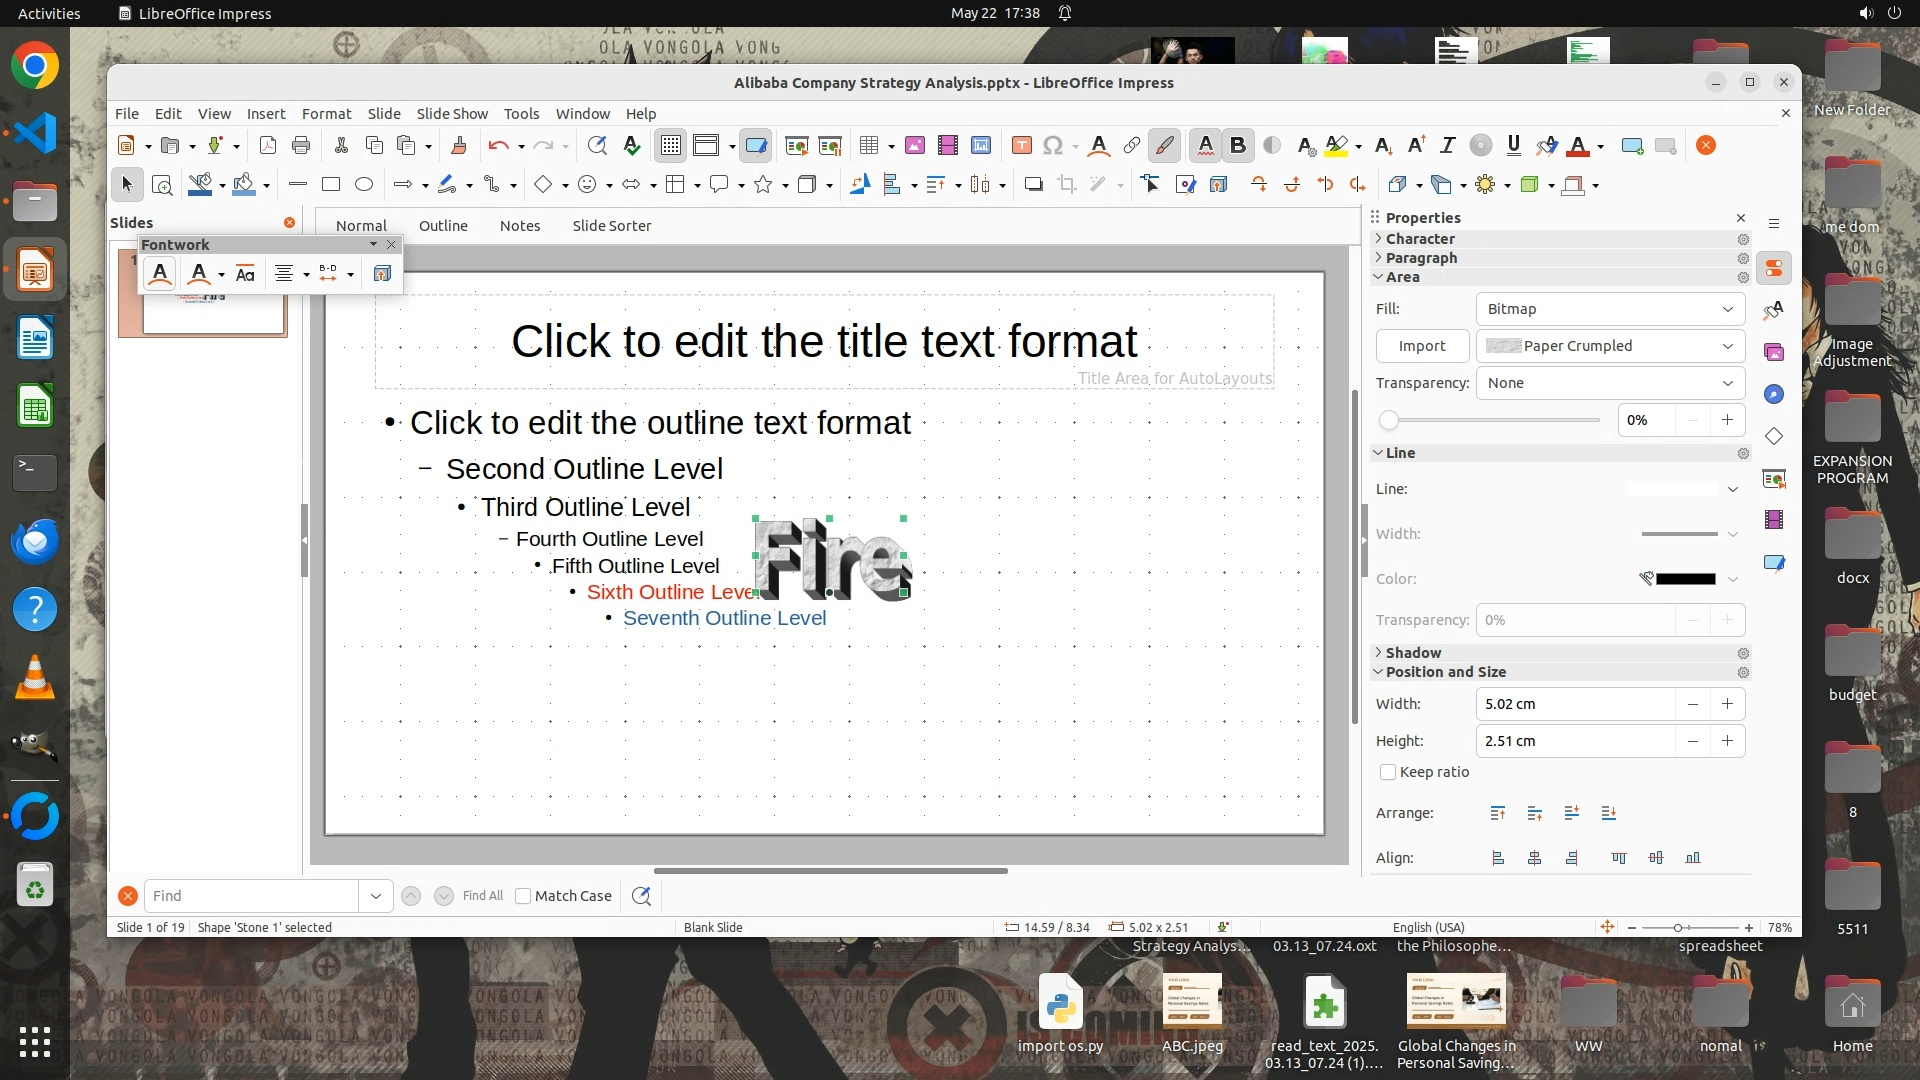Viewport: 1920px width, 1080px height.
Task: Expand the Shadow section
Action: [1413, 652]
